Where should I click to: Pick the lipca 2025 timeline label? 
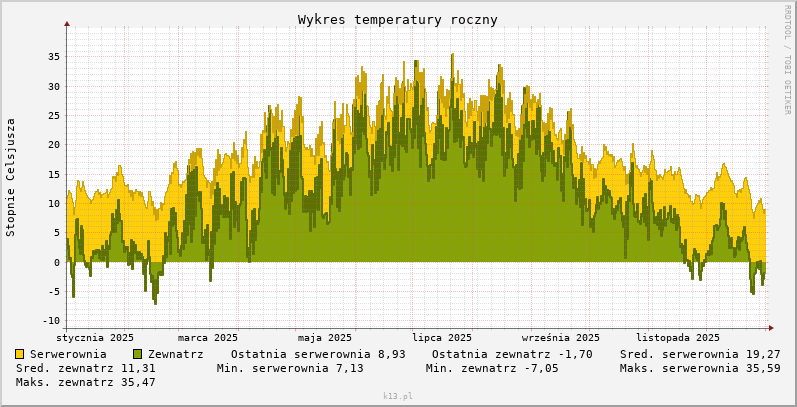pyautogui.click(x=442, y=338)
